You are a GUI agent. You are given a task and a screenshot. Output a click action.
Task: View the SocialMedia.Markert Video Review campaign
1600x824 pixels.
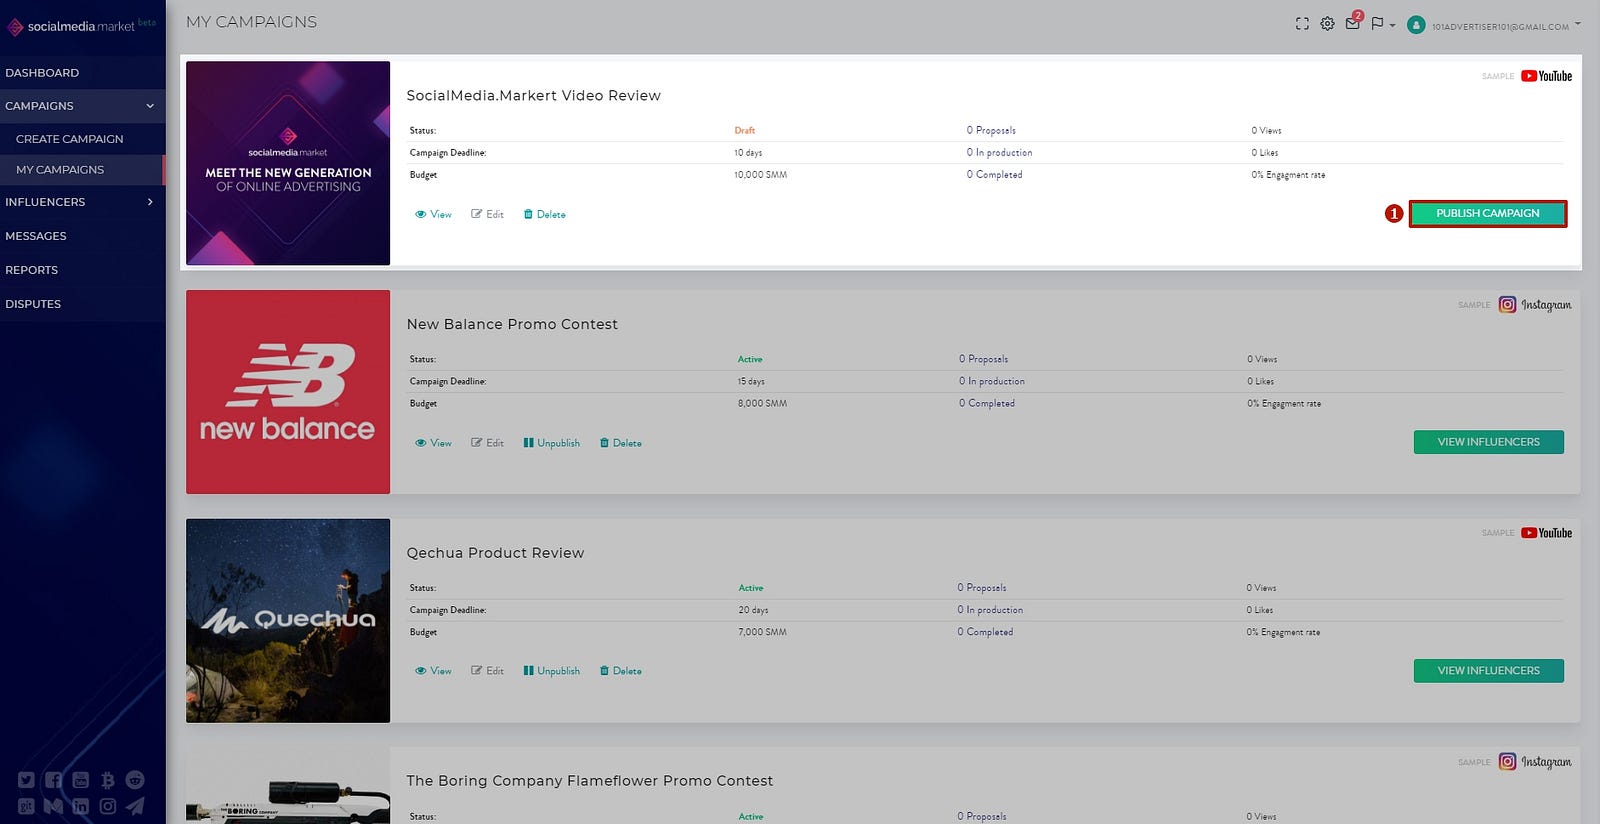pos(433,214)
